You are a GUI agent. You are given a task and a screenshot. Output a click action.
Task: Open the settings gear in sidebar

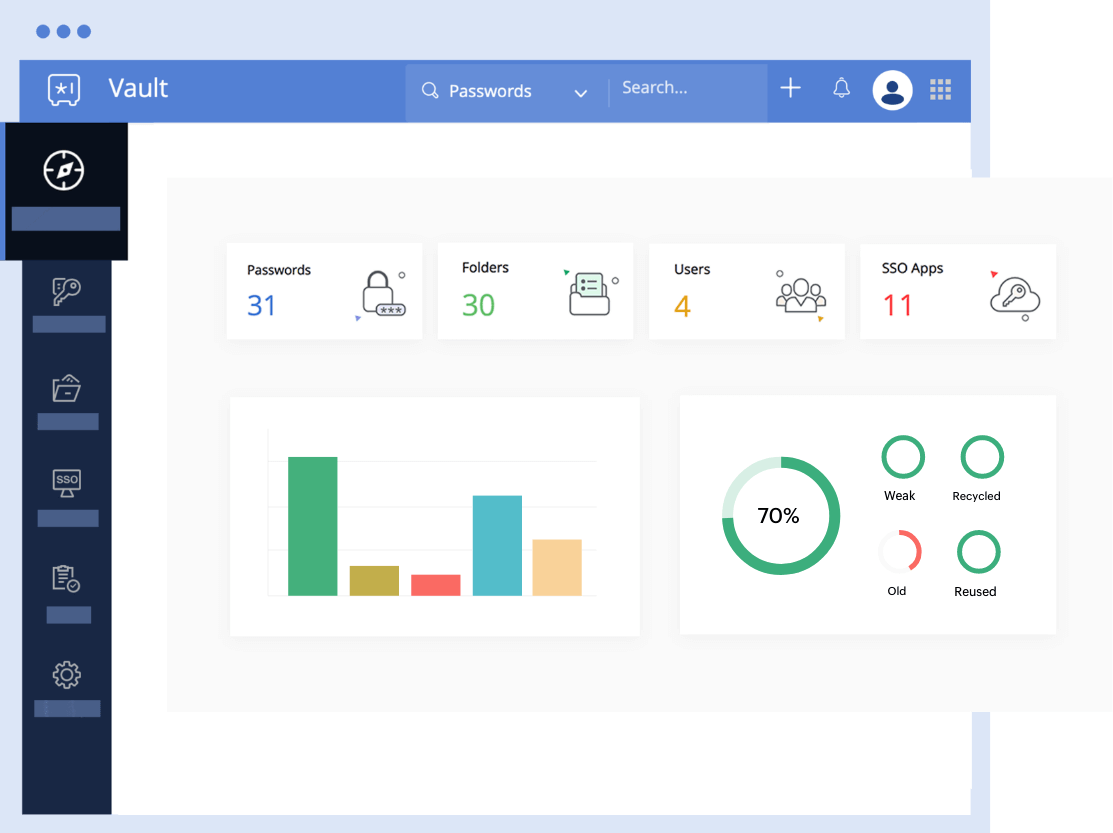pyautogui.click(x=66, y=675)
